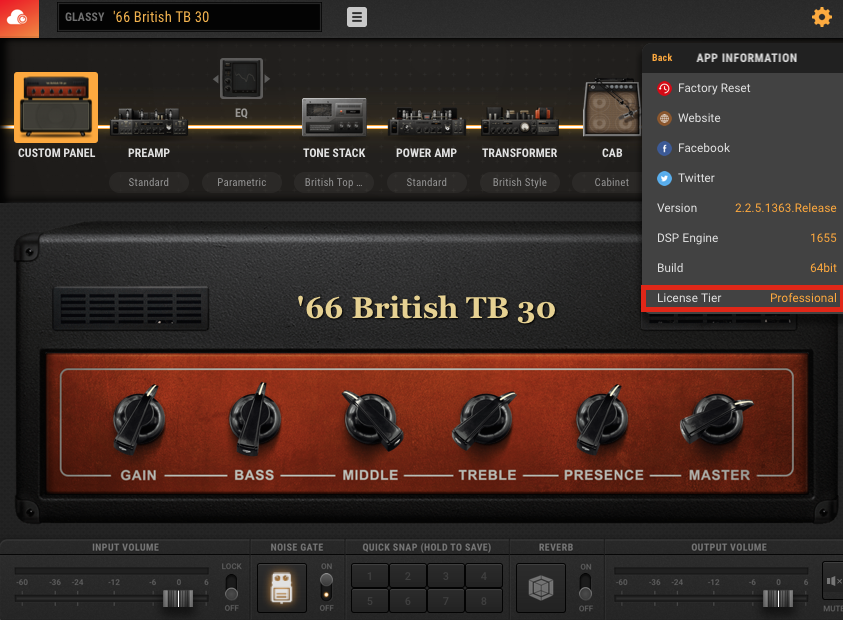Open the preset list hamburger menu
This screenshot has height=620, width=843.
click(x=357, y=17)
